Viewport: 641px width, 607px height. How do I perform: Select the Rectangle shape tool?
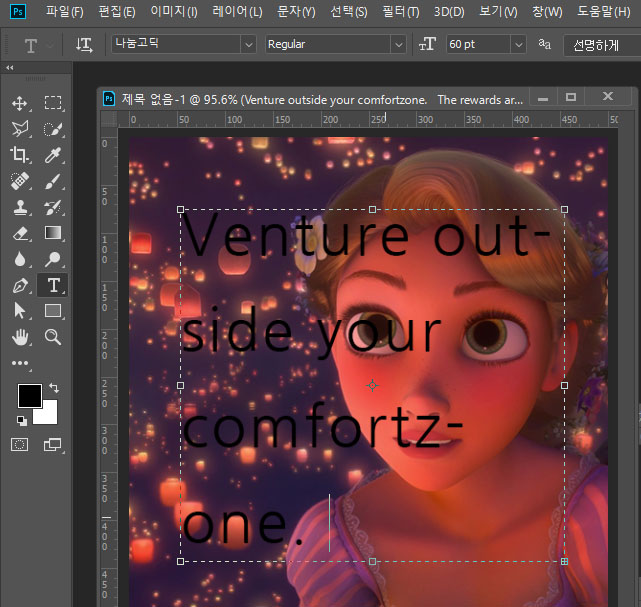(x=53, y=311)
